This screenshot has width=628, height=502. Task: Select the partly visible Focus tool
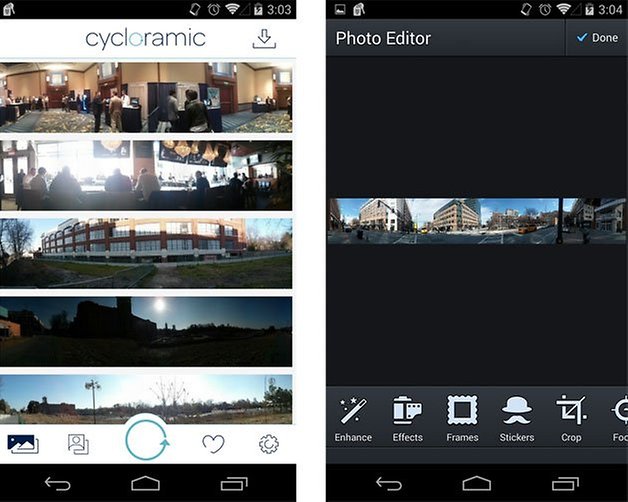(x=620, y=419)
